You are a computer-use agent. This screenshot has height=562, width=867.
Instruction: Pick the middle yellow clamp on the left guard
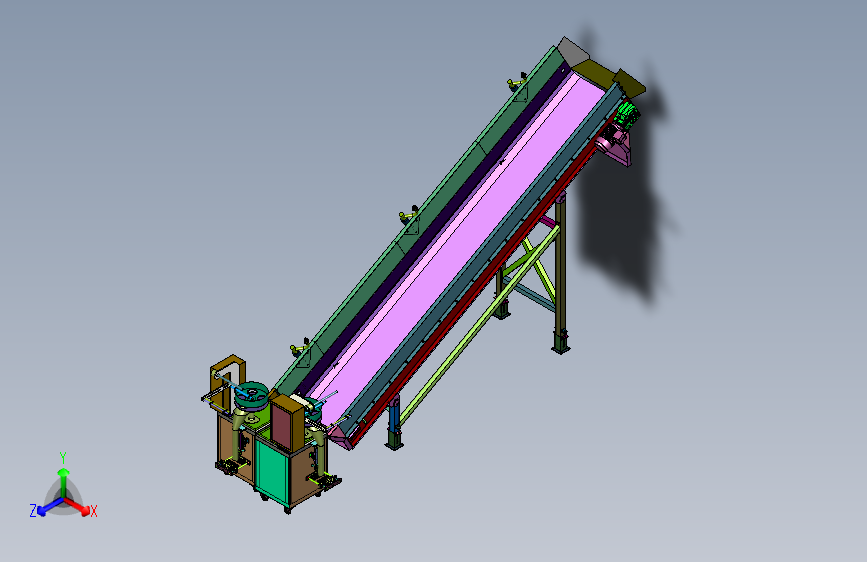(409, 215)
